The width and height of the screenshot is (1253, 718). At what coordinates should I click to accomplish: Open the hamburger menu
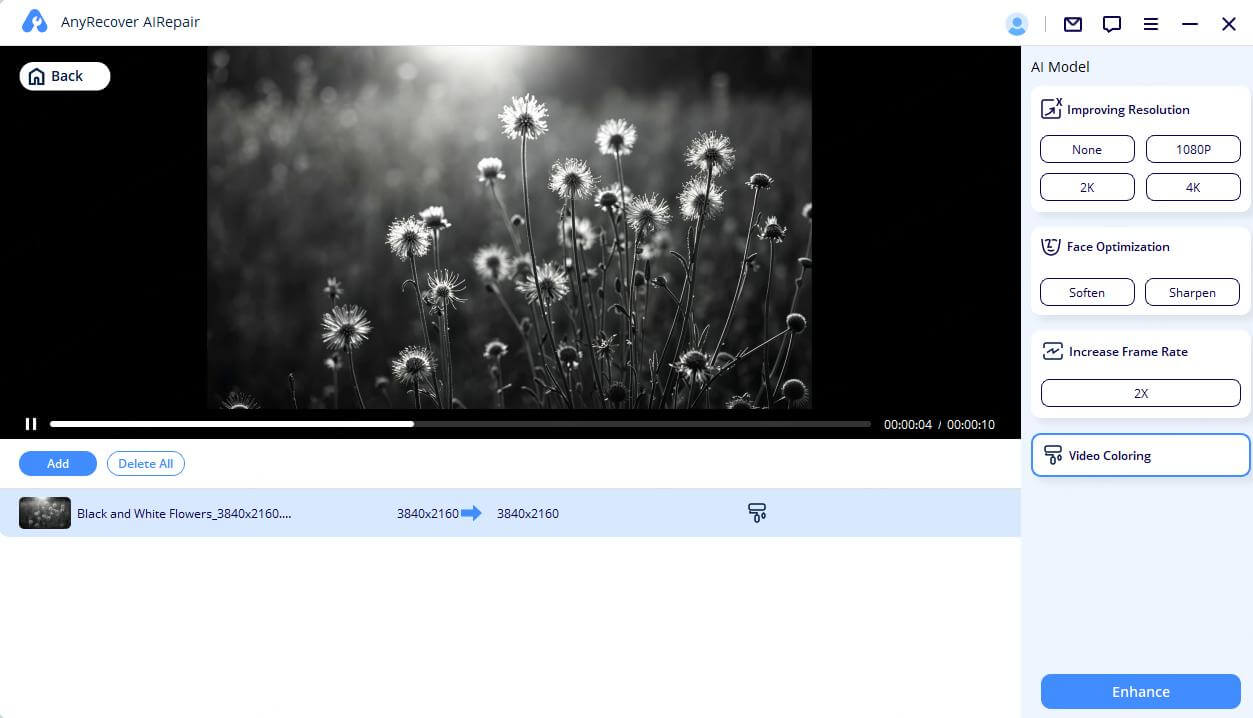1151,24
